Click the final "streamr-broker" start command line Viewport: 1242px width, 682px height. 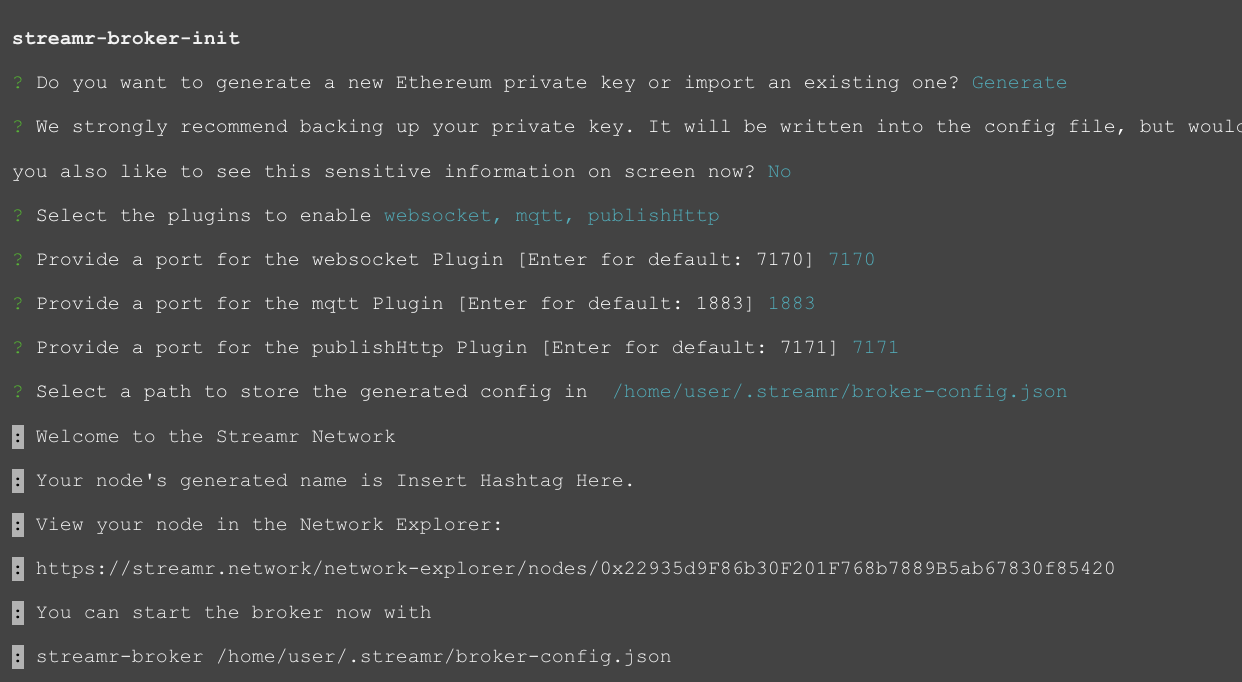pos(353,657)
